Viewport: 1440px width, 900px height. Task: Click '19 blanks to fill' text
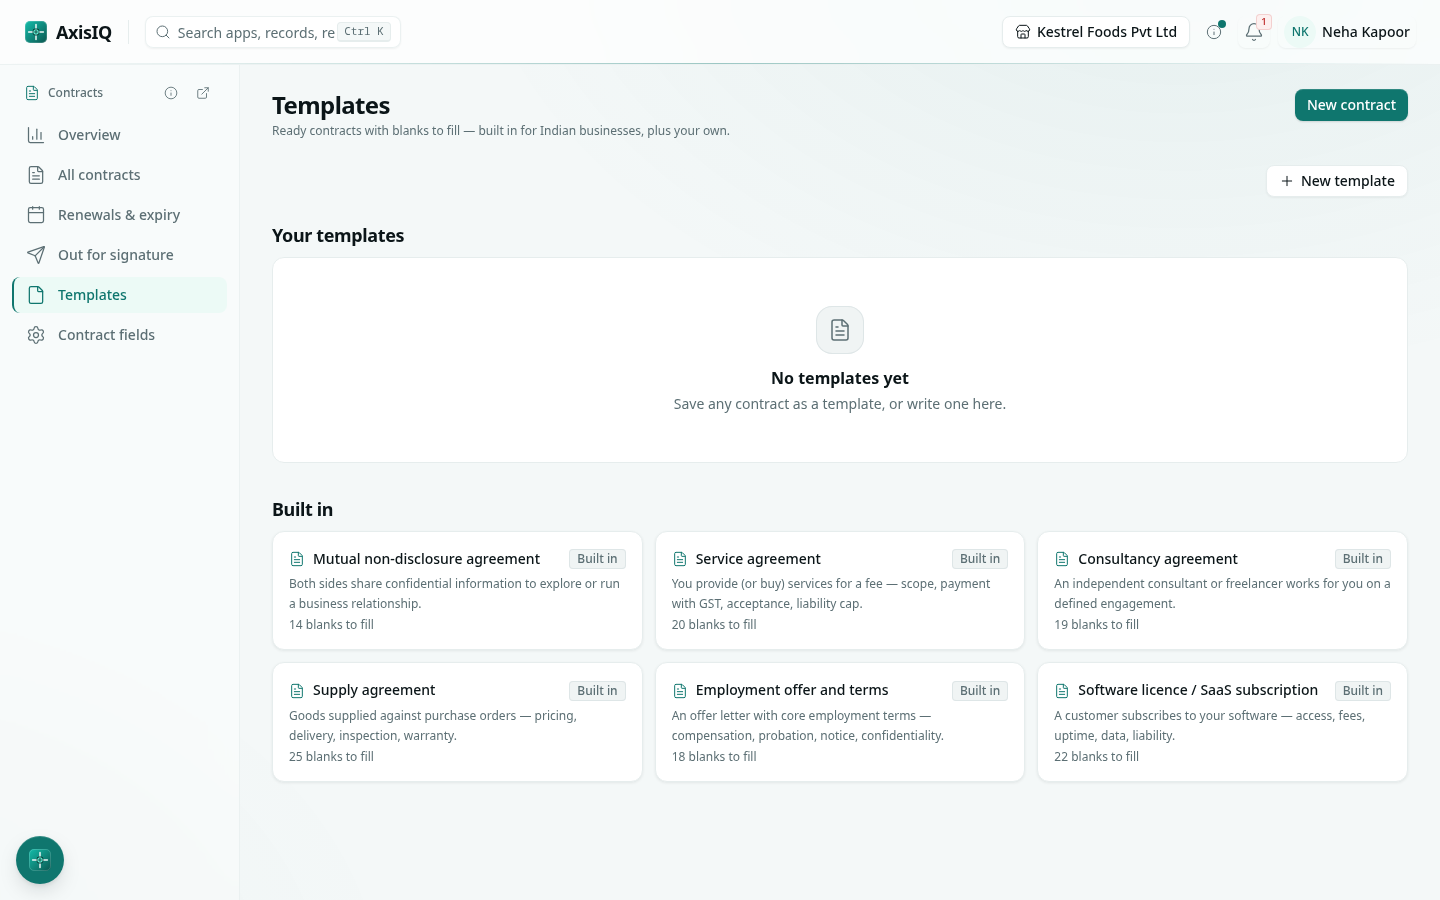coord(1096,625)
